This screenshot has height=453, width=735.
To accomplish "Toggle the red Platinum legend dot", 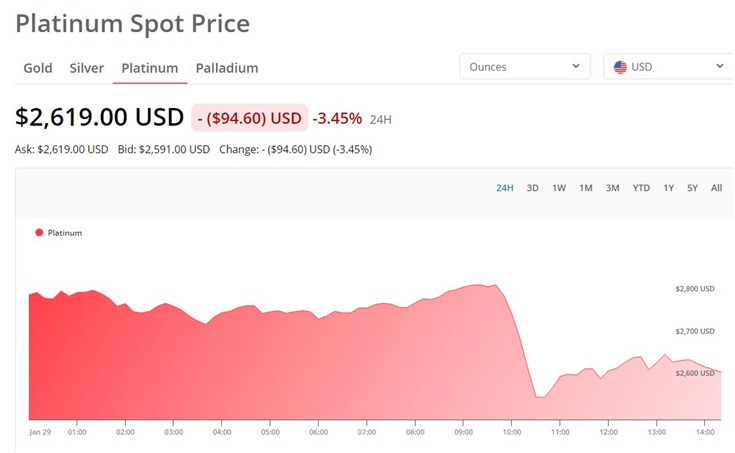I will [x=39, y=232].
